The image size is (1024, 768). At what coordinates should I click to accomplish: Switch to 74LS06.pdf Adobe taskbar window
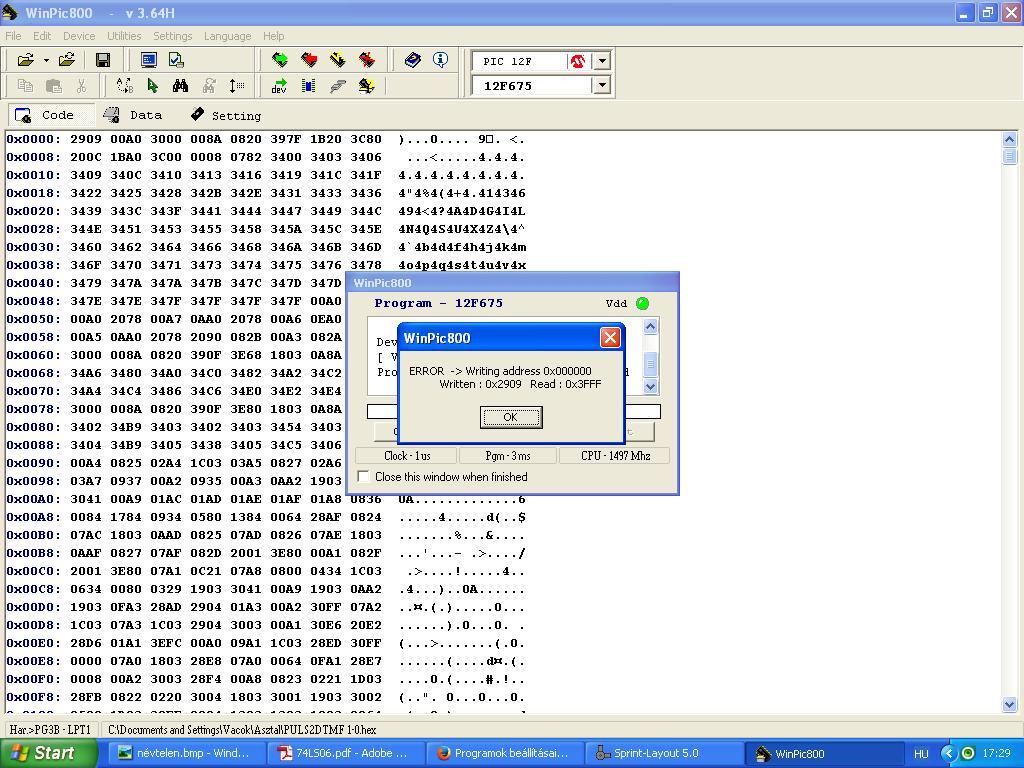point(344,753)
